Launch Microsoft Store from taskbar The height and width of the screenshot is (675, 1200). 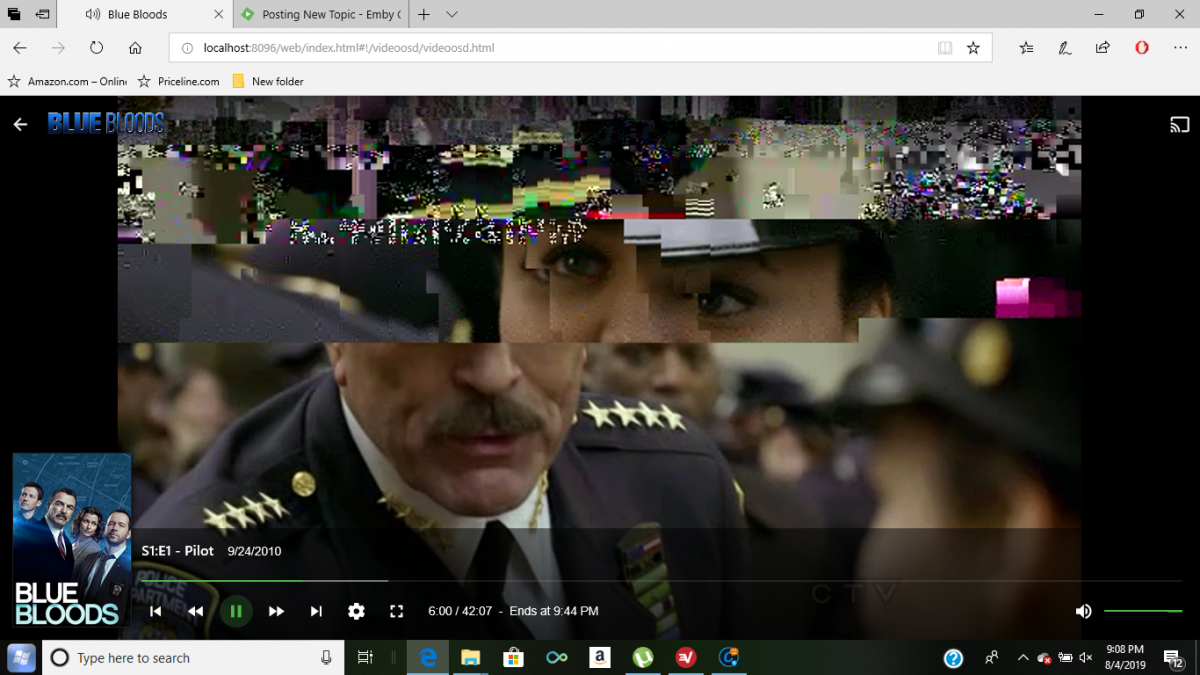(513, 657)
